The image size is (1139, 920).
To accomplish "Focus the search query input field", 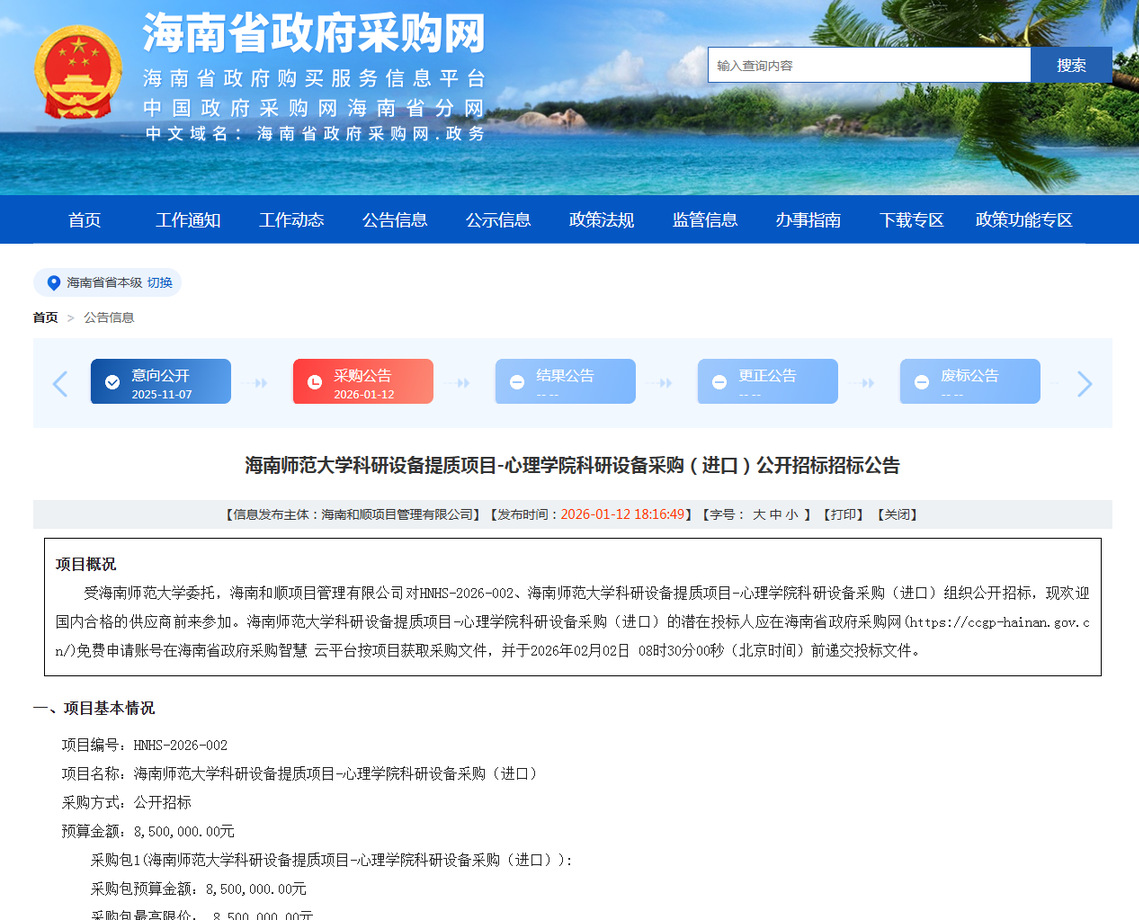I will pos(868,65).
